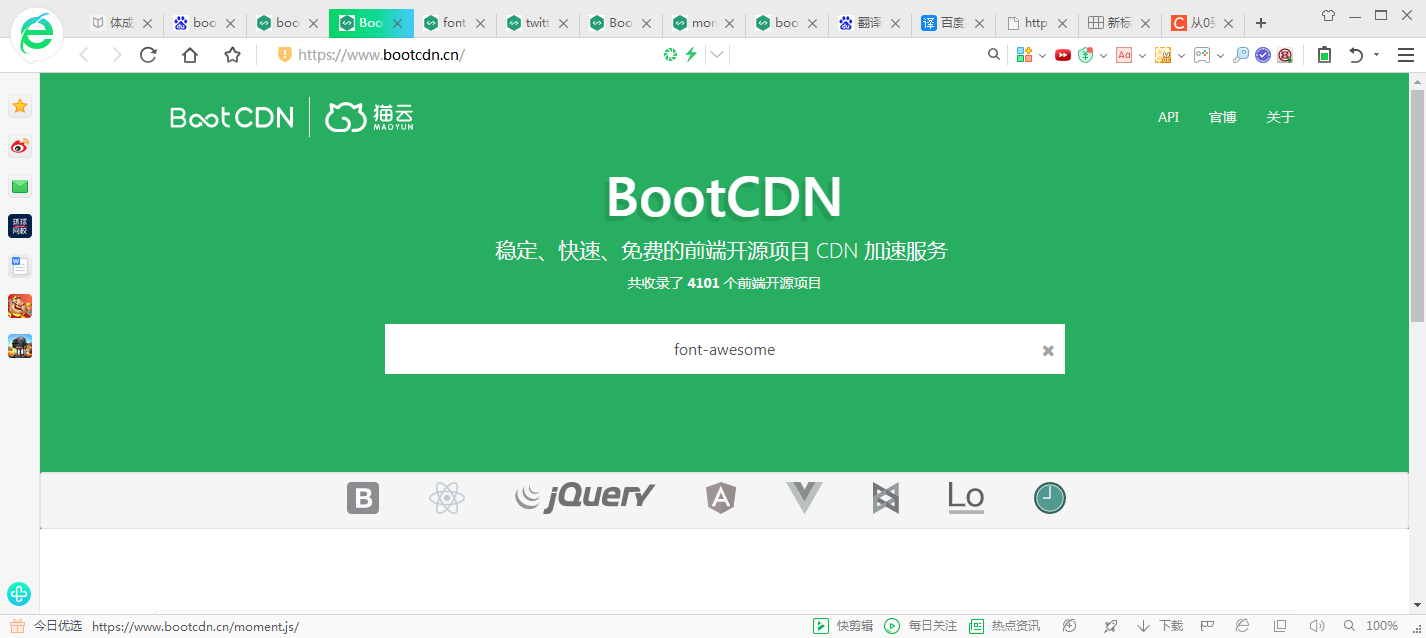Click the BootCDN header logo

point(232,118)
